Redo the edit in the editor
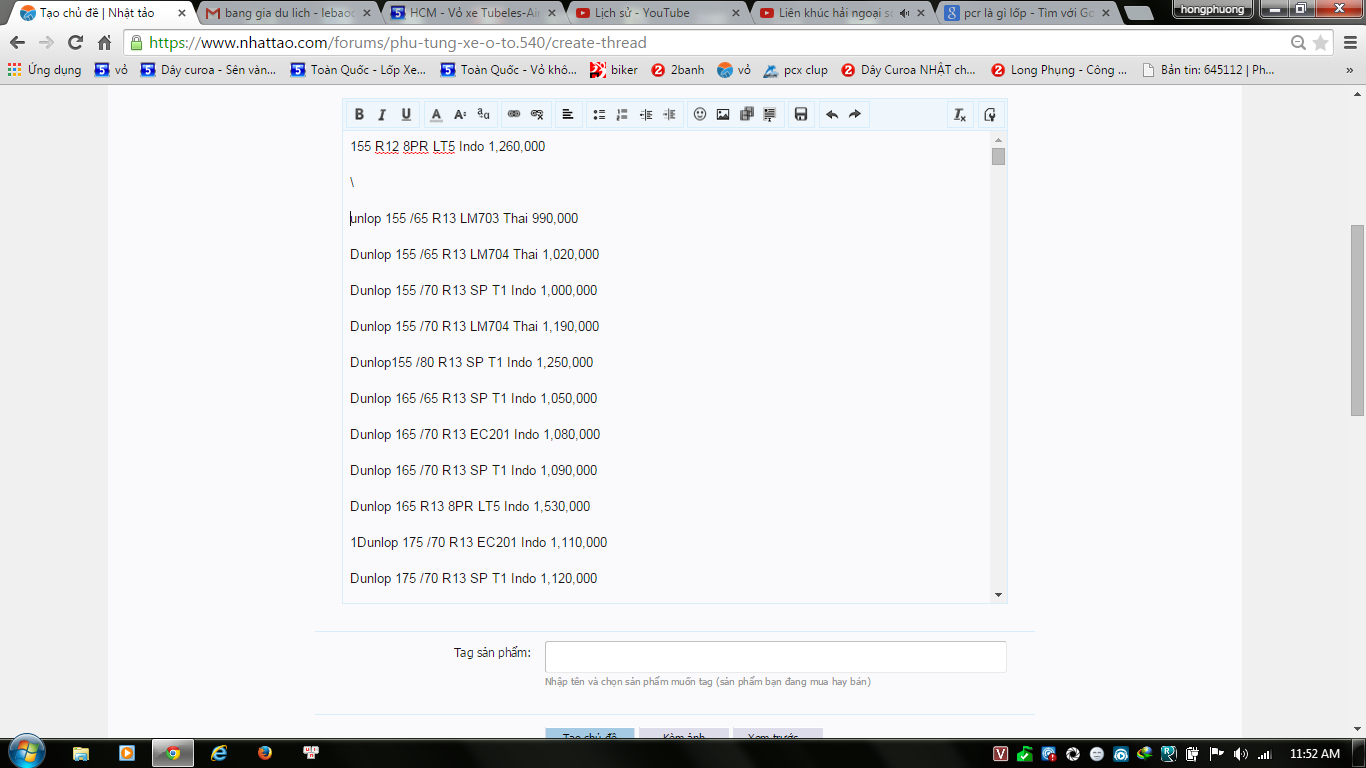Image resolution: width=1366 pixels, height=768 pixels. (855, 115)
